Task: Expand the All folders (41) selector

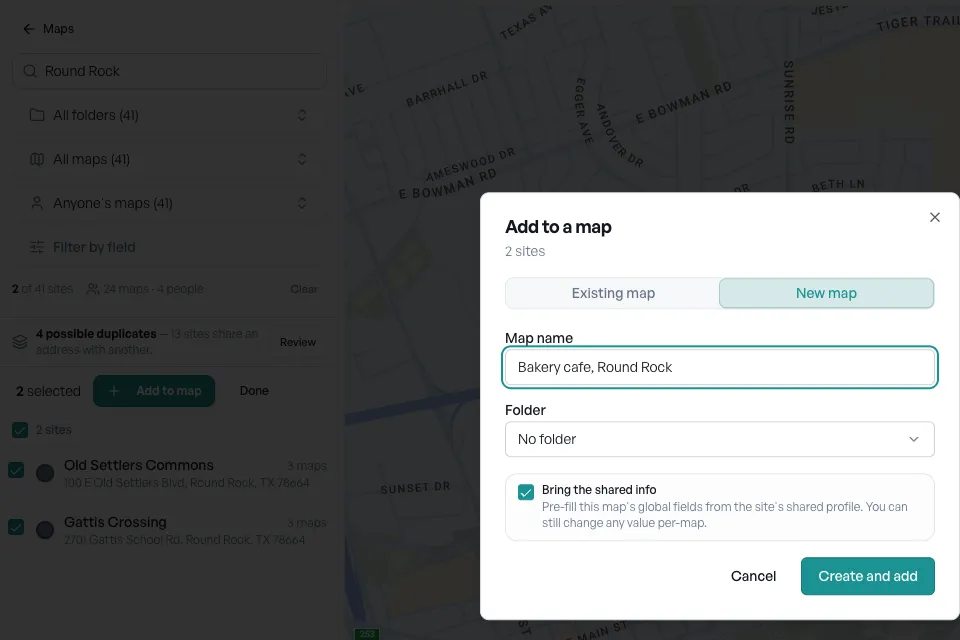Action: tap(169, 115)
